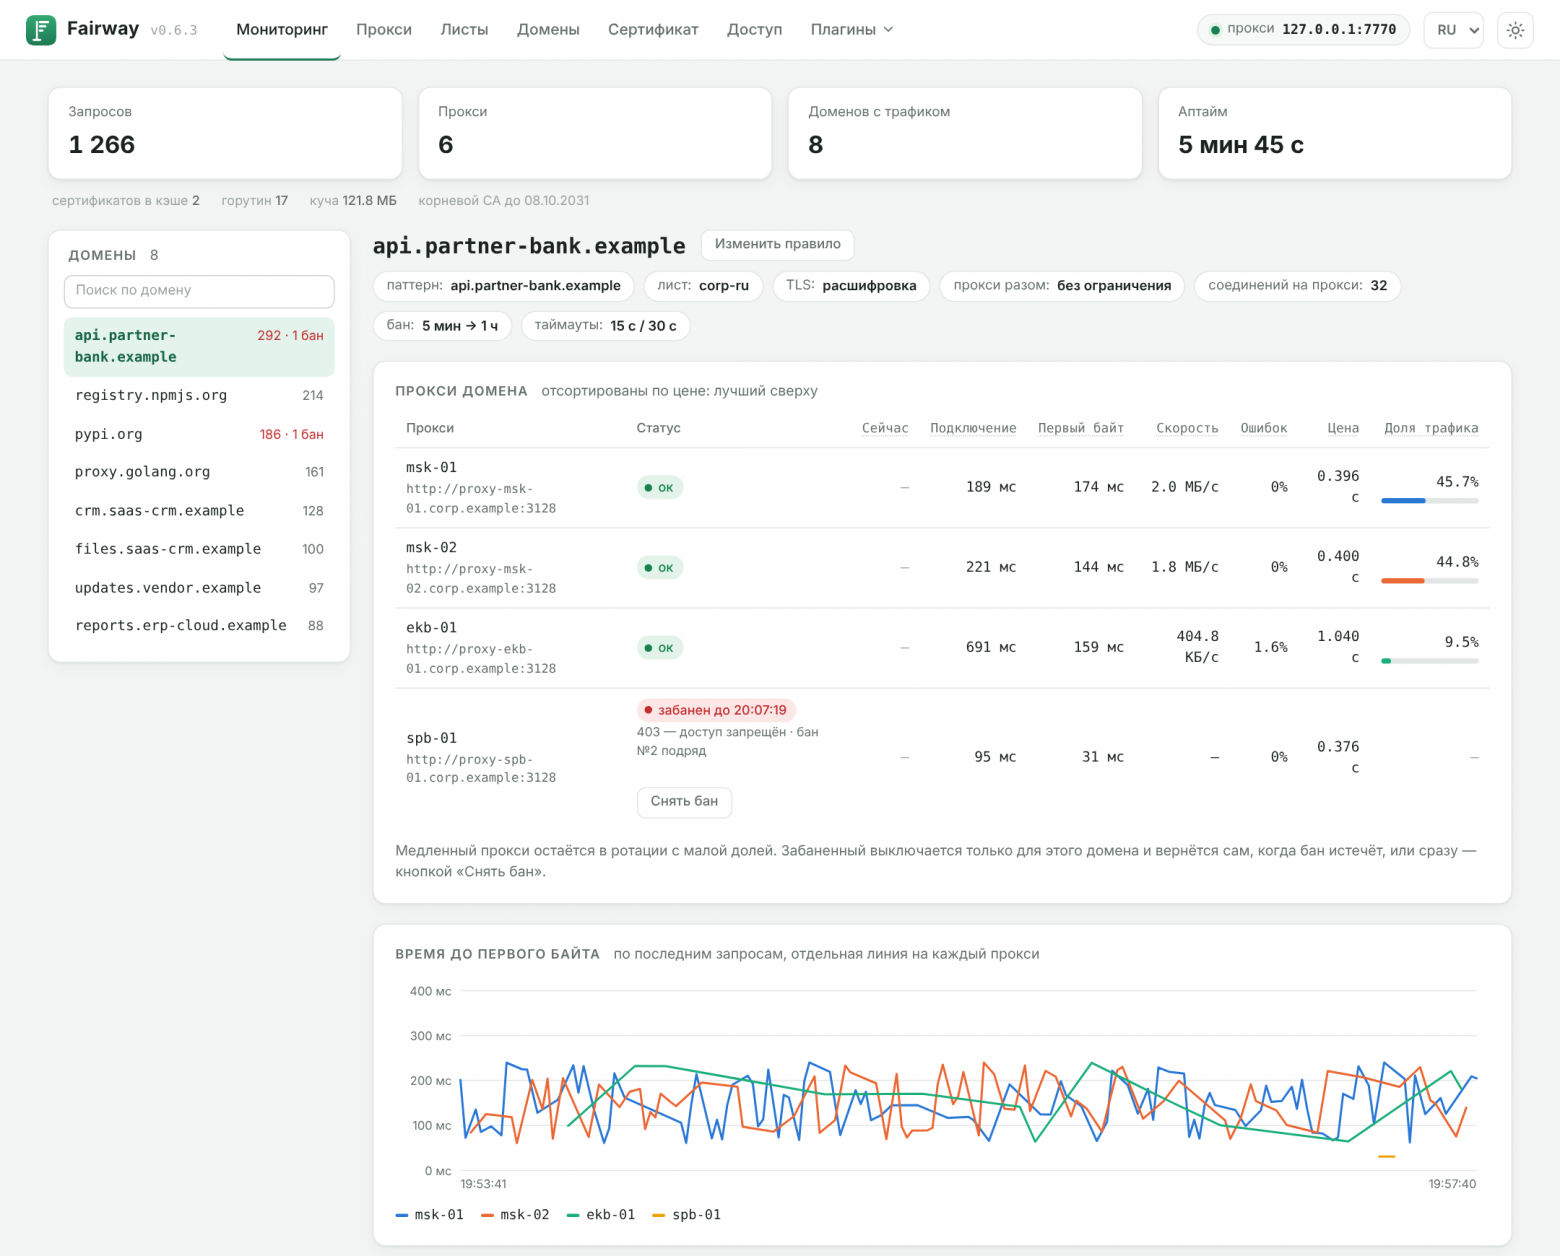Click the Цена column header

1343,428
